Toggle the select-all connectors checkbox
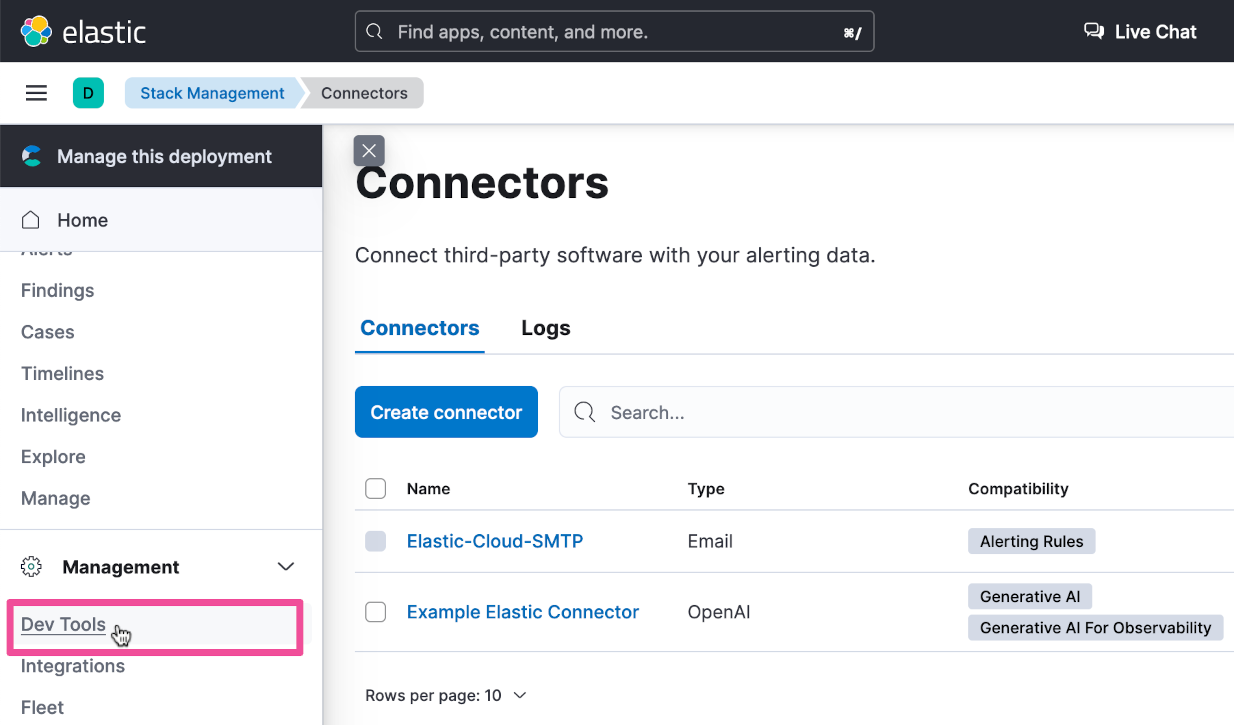 pos(375,488)
